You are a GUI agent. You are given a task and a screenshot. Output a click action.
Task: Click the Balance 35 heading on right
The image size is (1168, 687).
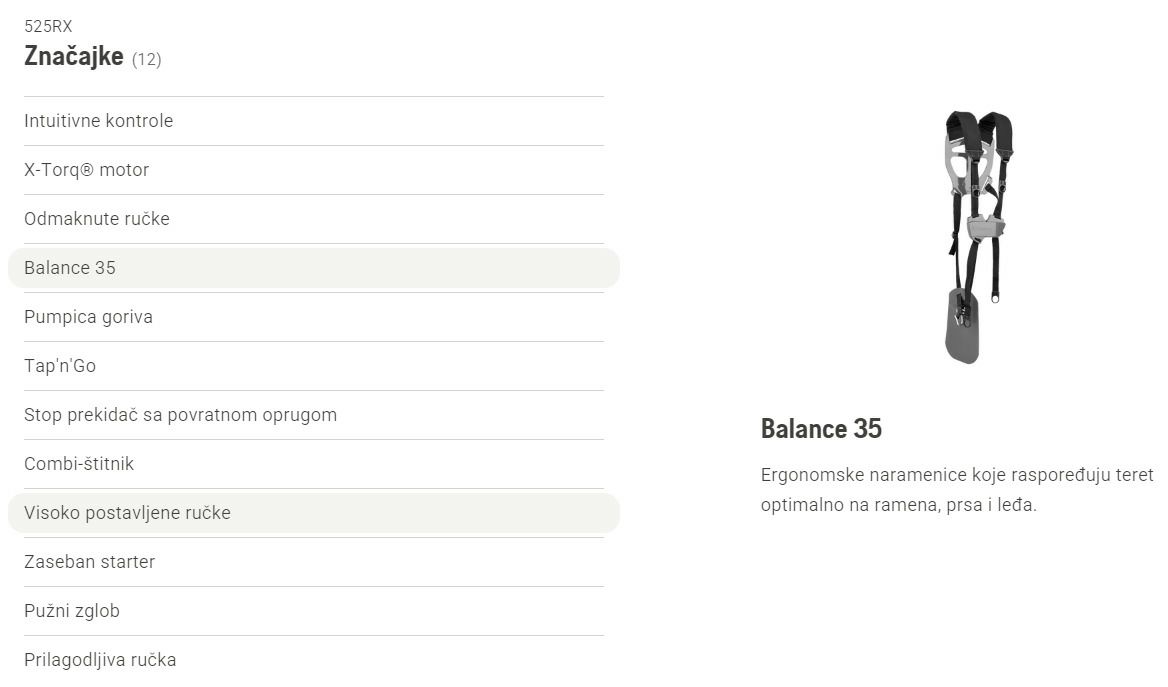[821, 429]
